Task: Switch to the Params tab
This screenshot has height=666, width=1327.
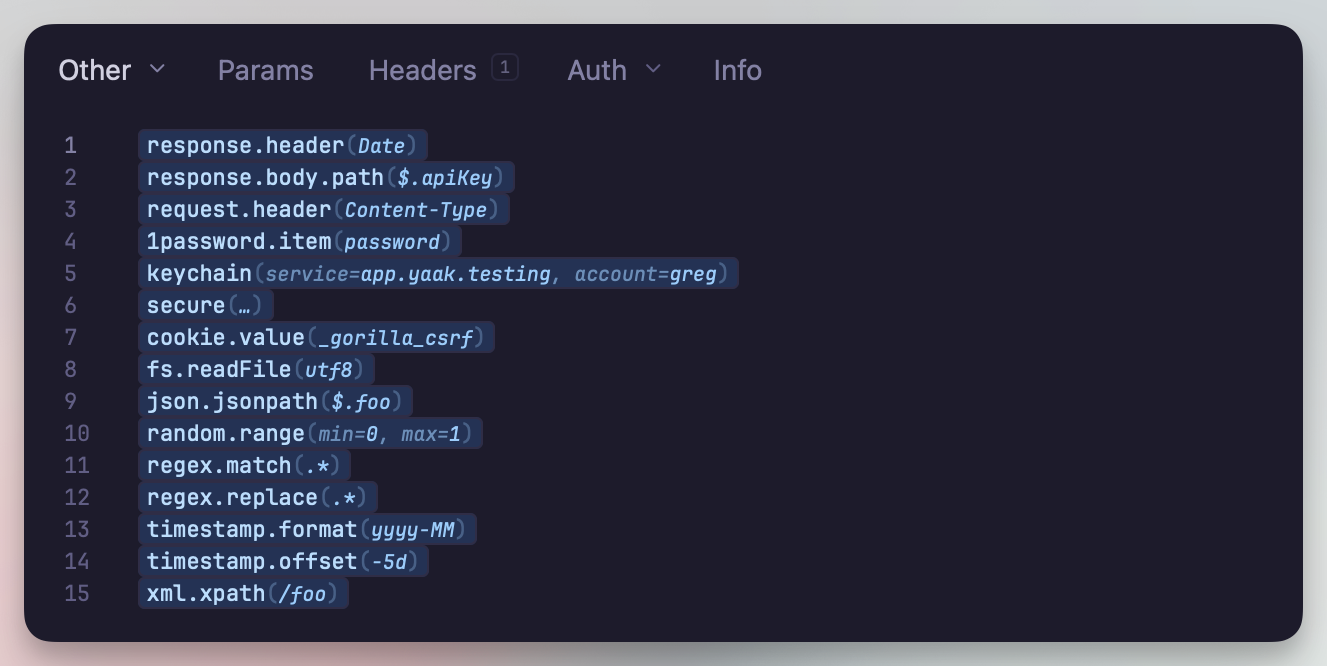Action: pyautogui.click(x=265, y=70)
